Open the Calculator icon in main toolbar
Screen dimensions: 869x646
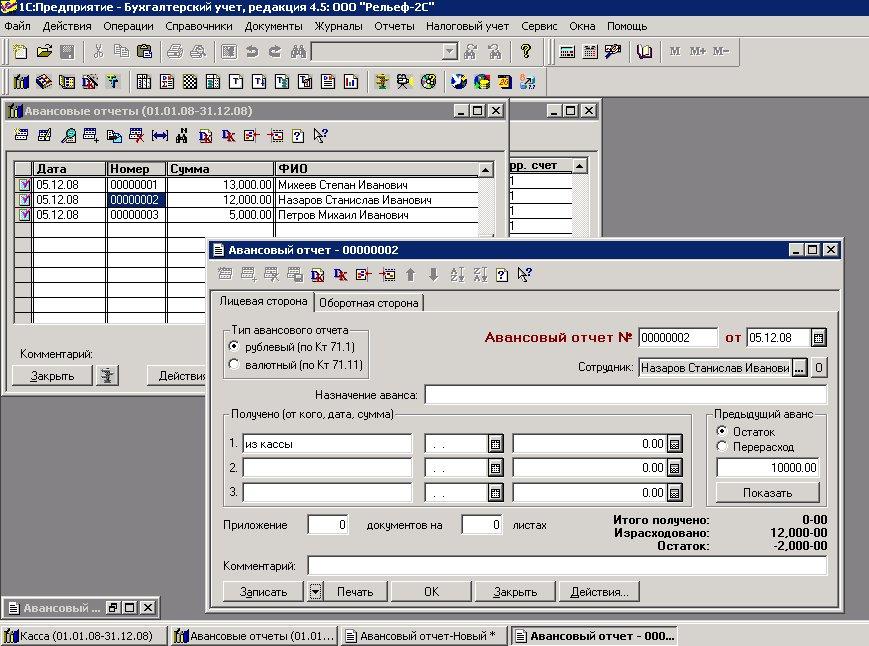(567, 52)
